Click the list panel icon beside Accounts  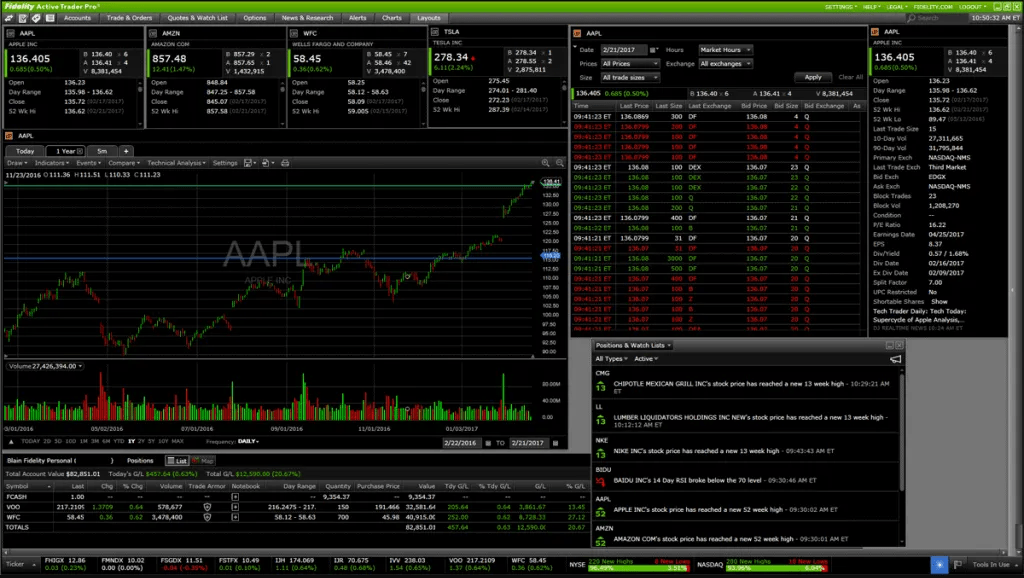[50, 18]
